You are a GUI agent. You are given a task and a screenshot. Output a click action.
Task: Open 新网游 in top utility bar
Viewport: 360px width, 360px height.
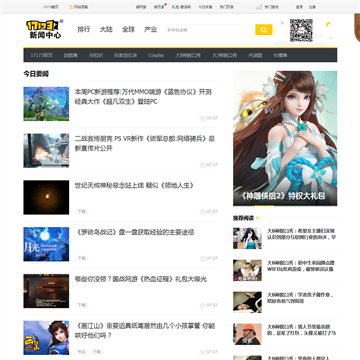[x=141, y=7]
